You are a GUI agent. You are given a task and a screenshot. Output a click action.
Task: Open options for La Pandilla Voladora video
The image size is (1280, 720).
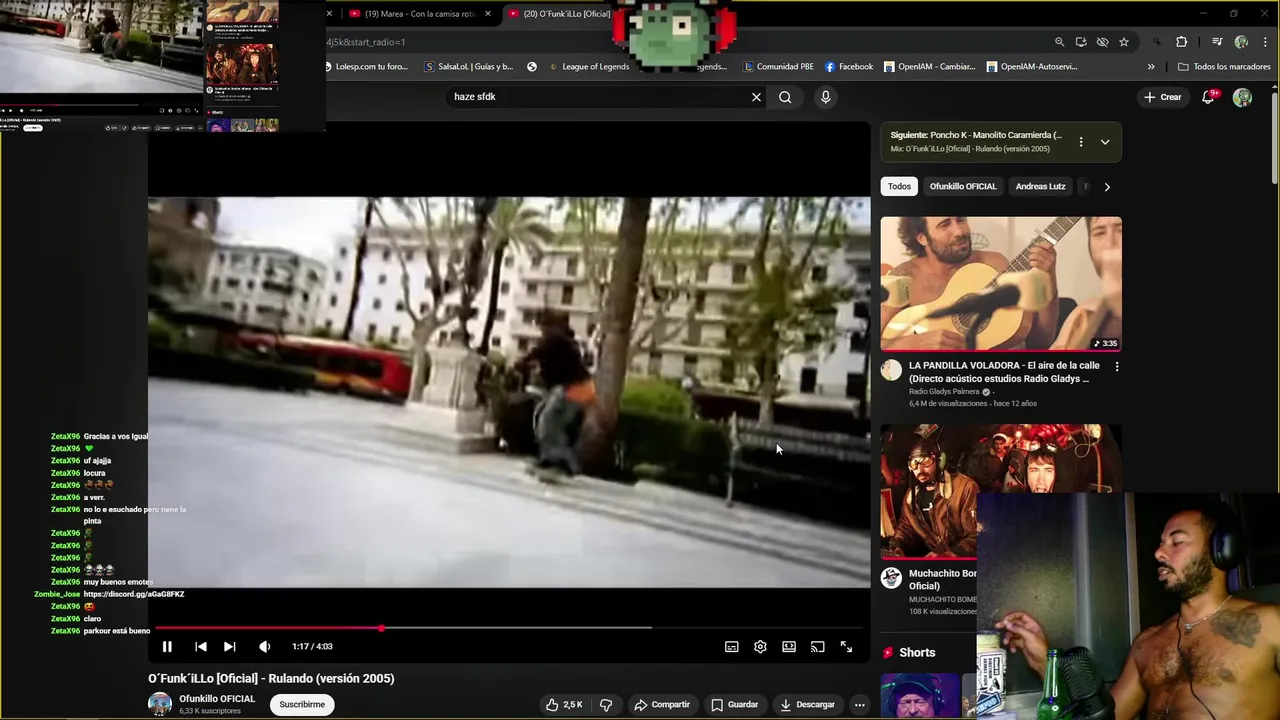tap(1117, 367)
